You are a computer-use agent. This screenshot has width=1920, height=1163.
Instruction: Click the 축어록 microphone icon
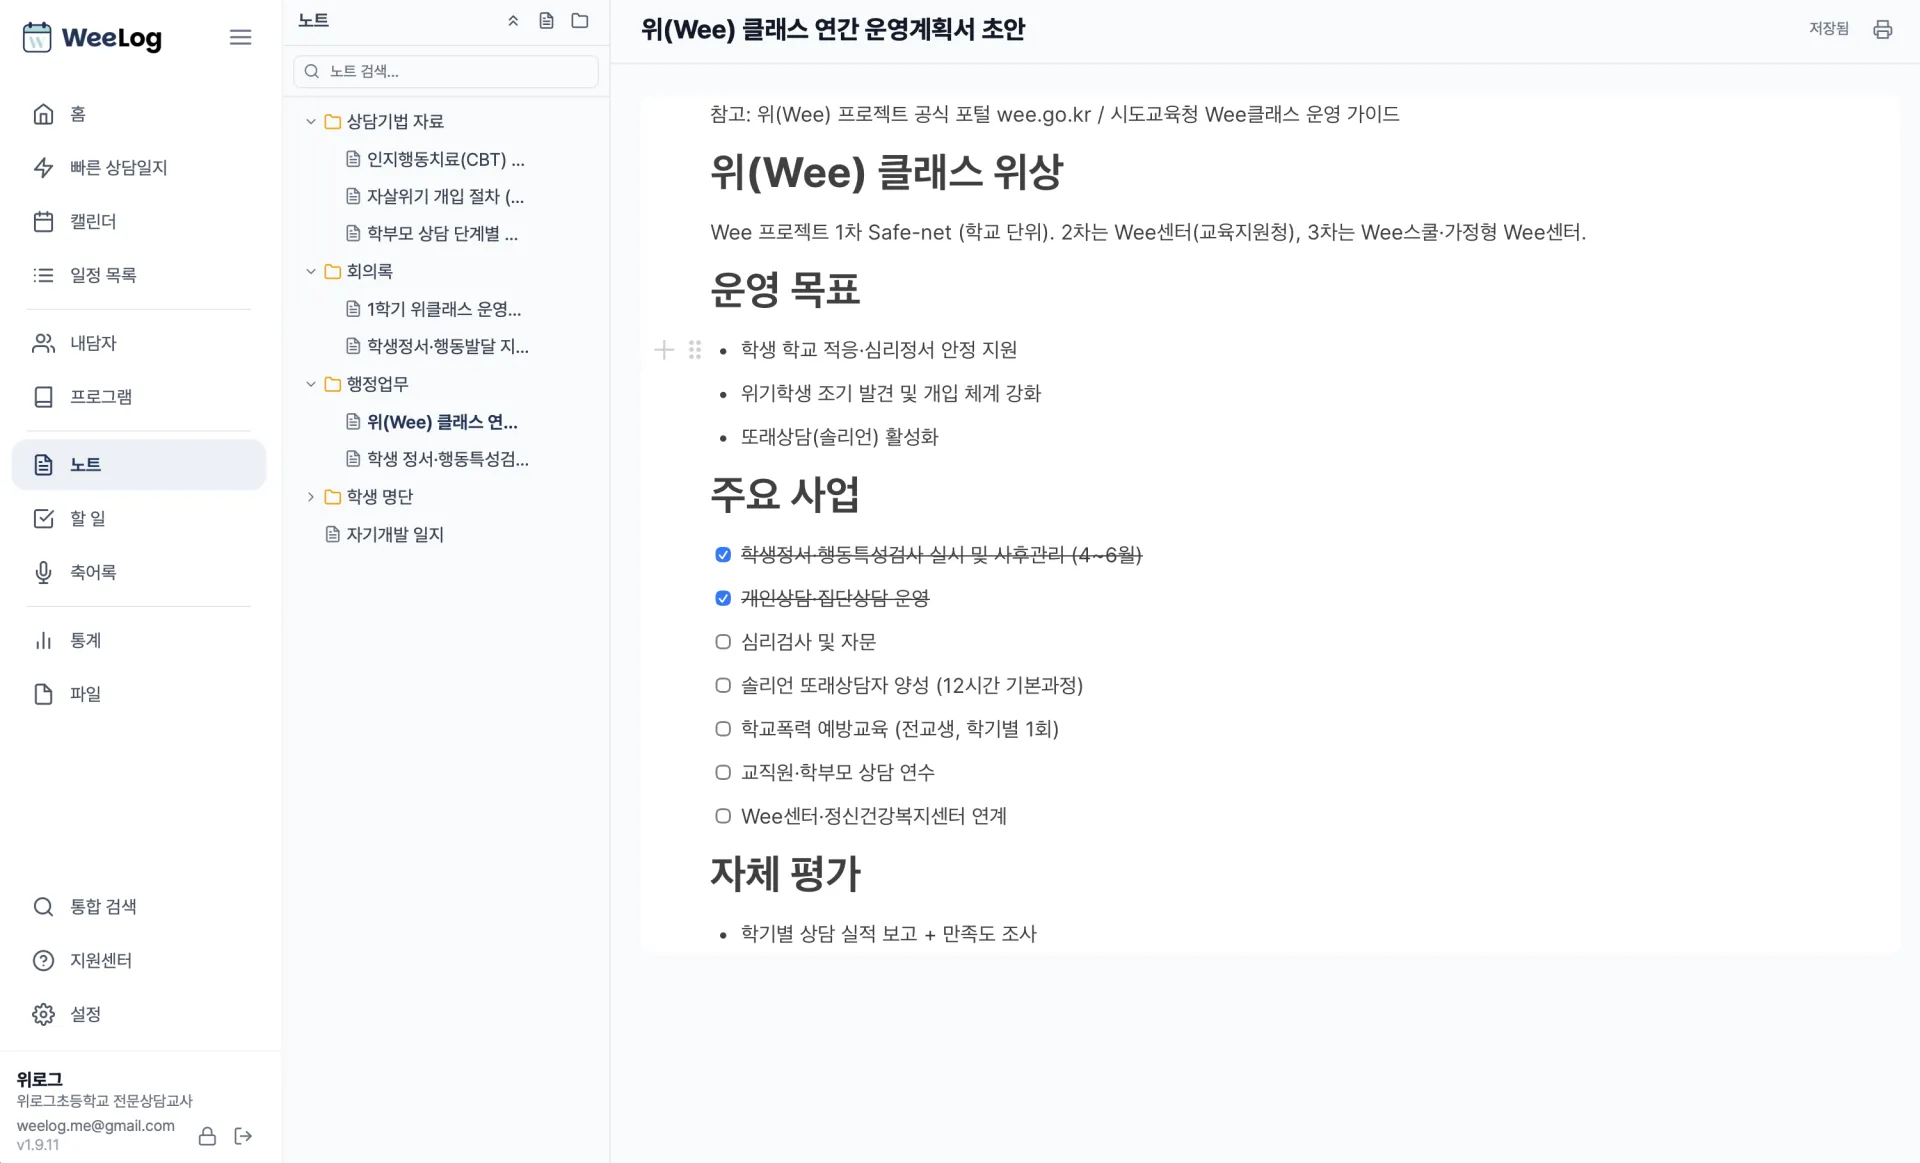[43, 572]
